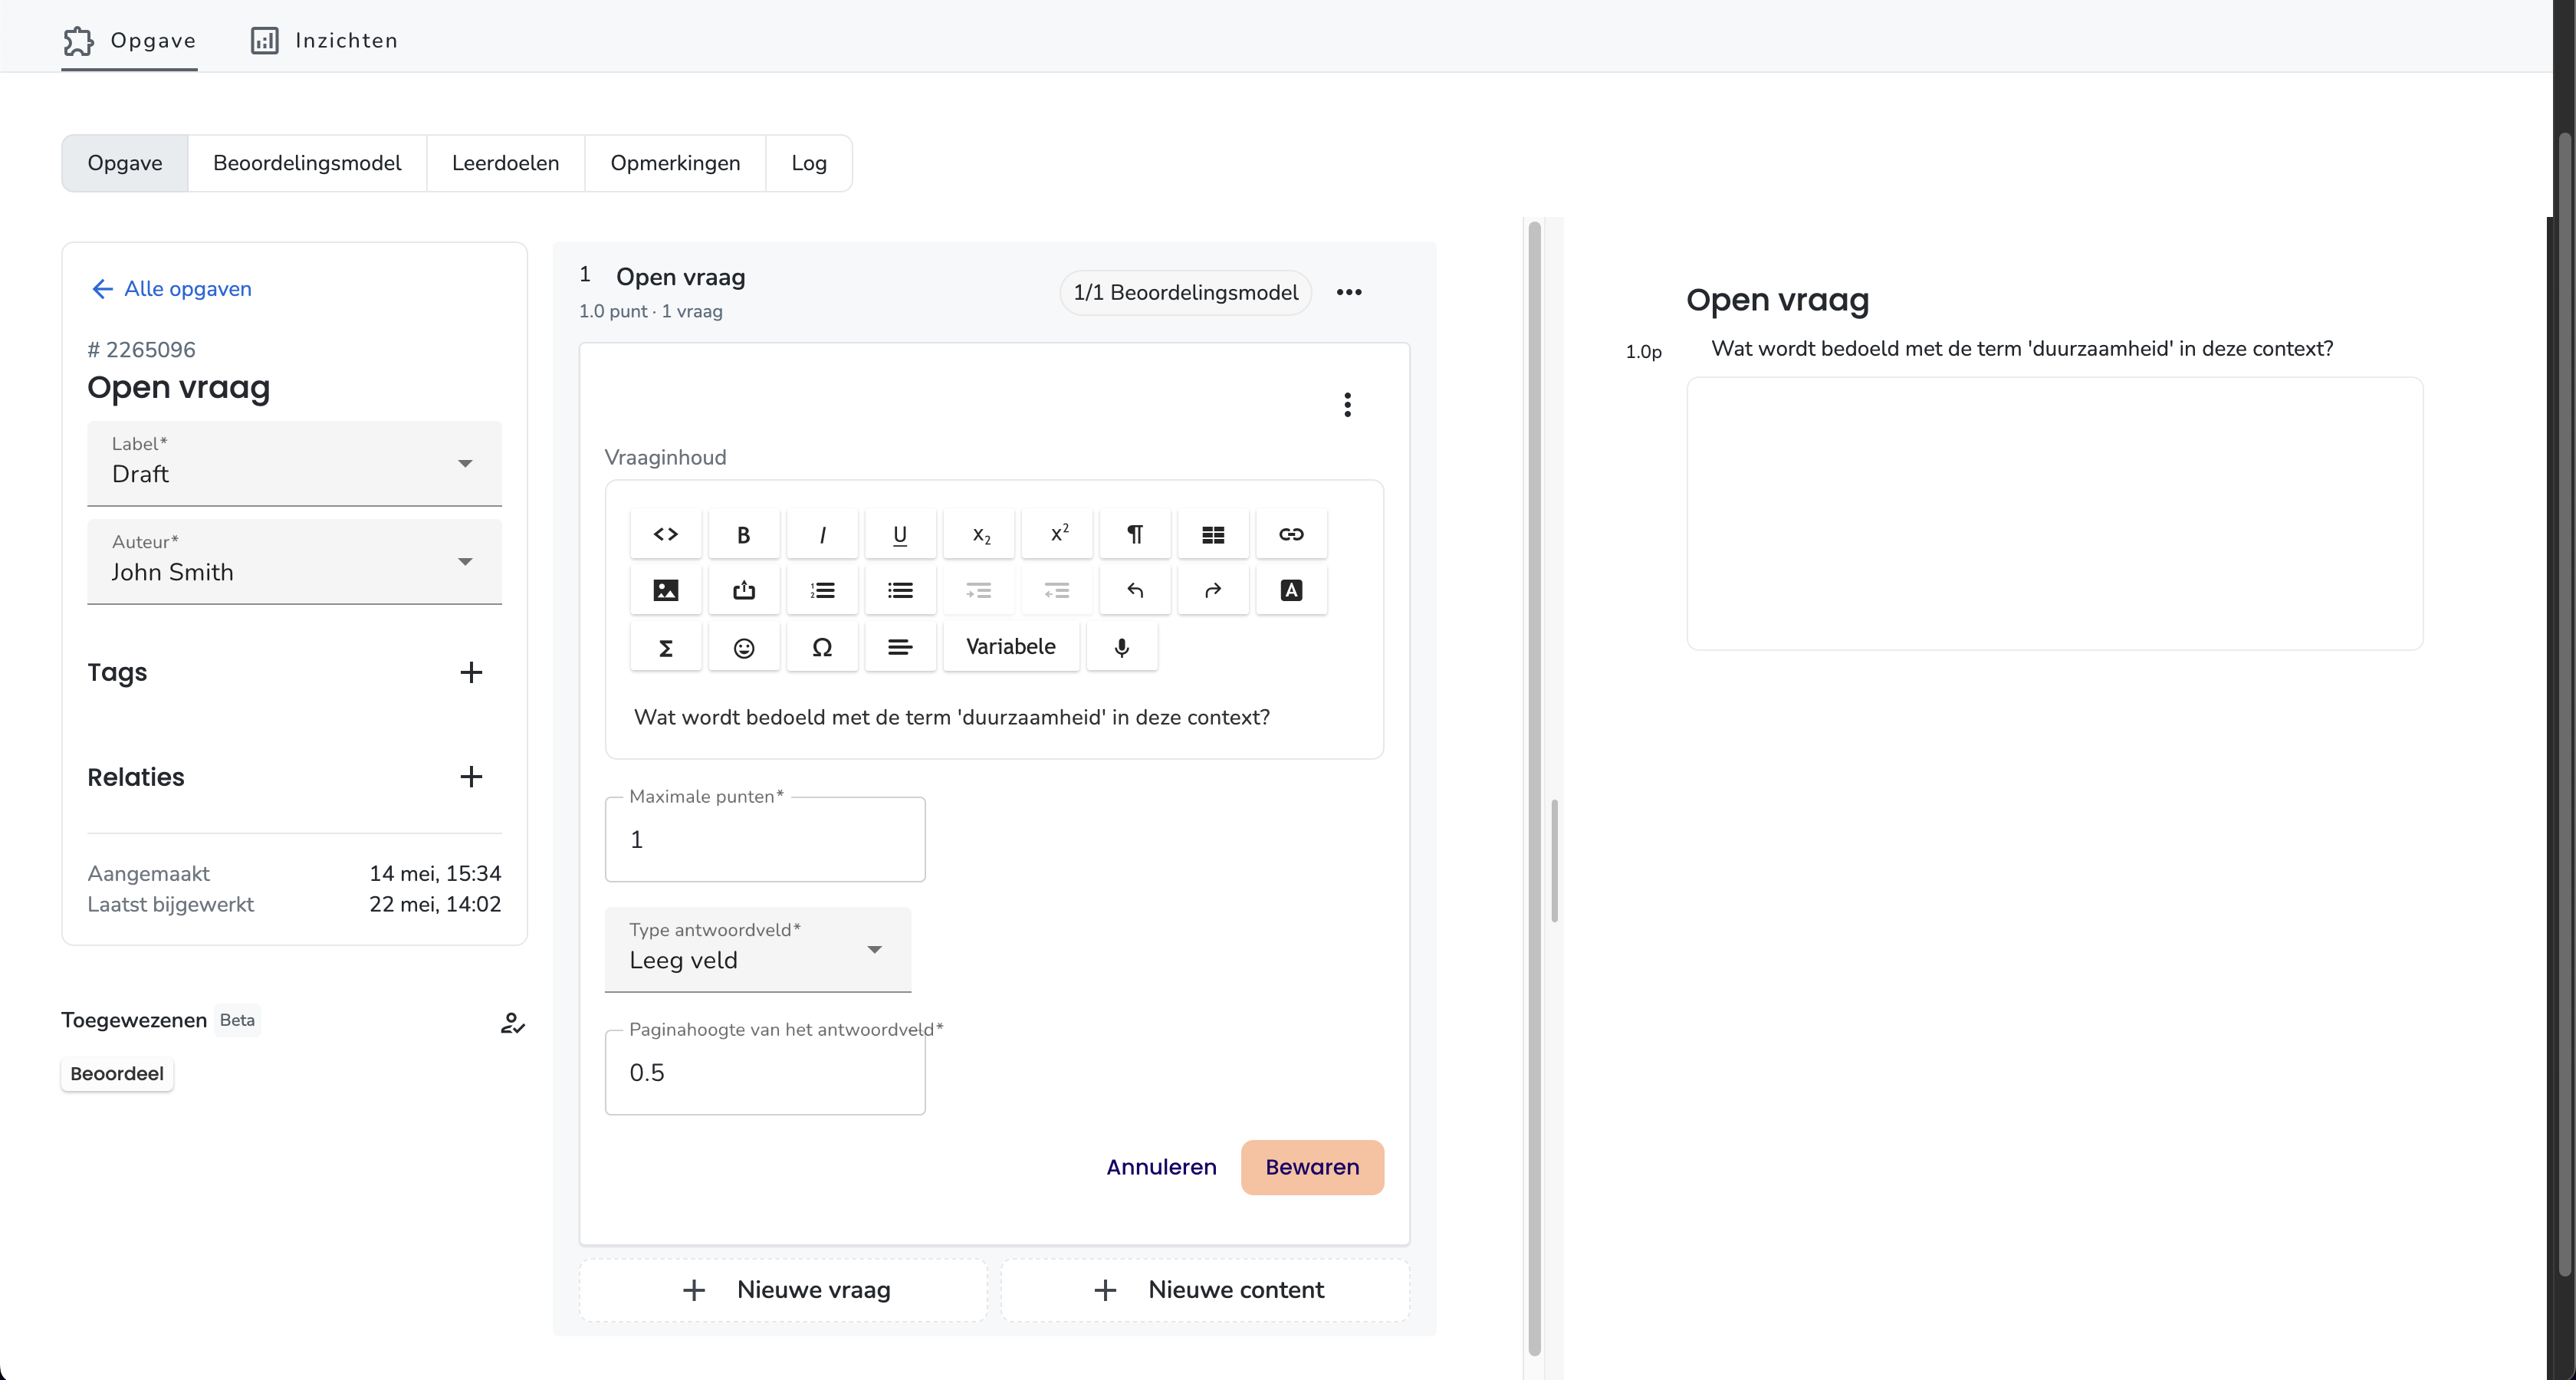The height and width of the screenshot is (1380, 2576).
Task: Insert a hyperlink
Action: tap(1291, 534)
